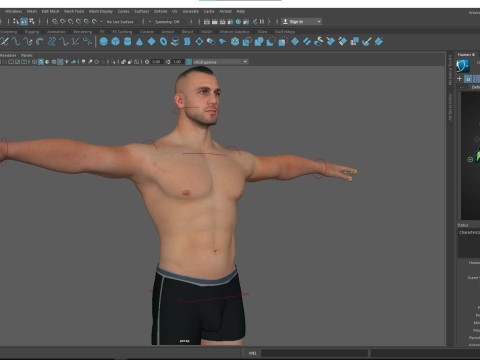Open the Mesh Tools menu
This screenshot has width=480, height=360.
click(x=74, y=11)
